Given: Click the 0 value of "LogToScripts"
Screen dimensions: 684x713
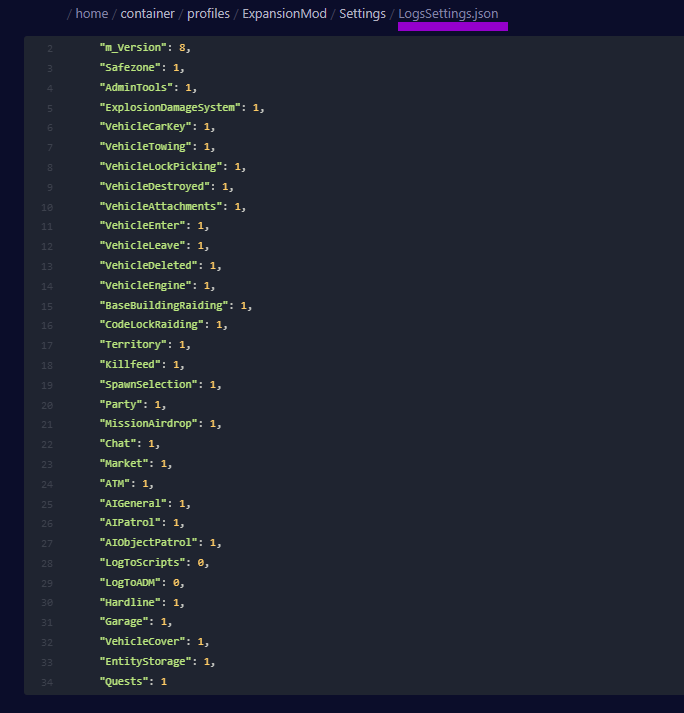Looking at the screenshot, I should (x=201, y=563).
